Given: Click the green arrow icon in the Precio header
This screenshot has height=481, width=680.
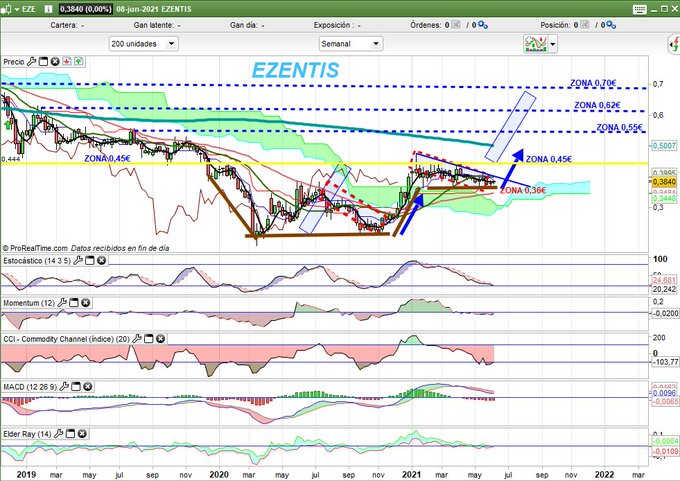Looking at the screenshot, I should 78,62.
